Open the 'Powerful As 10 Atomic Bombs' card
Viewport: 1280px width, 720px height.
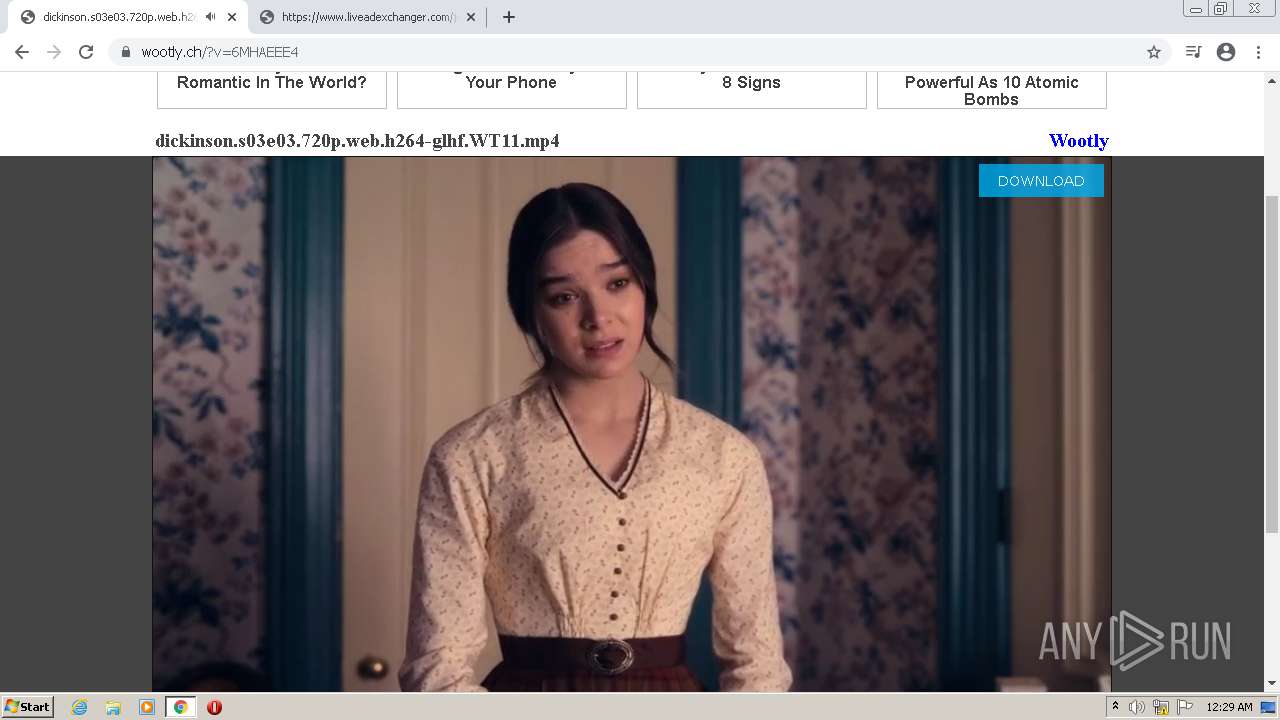(992, 90)
